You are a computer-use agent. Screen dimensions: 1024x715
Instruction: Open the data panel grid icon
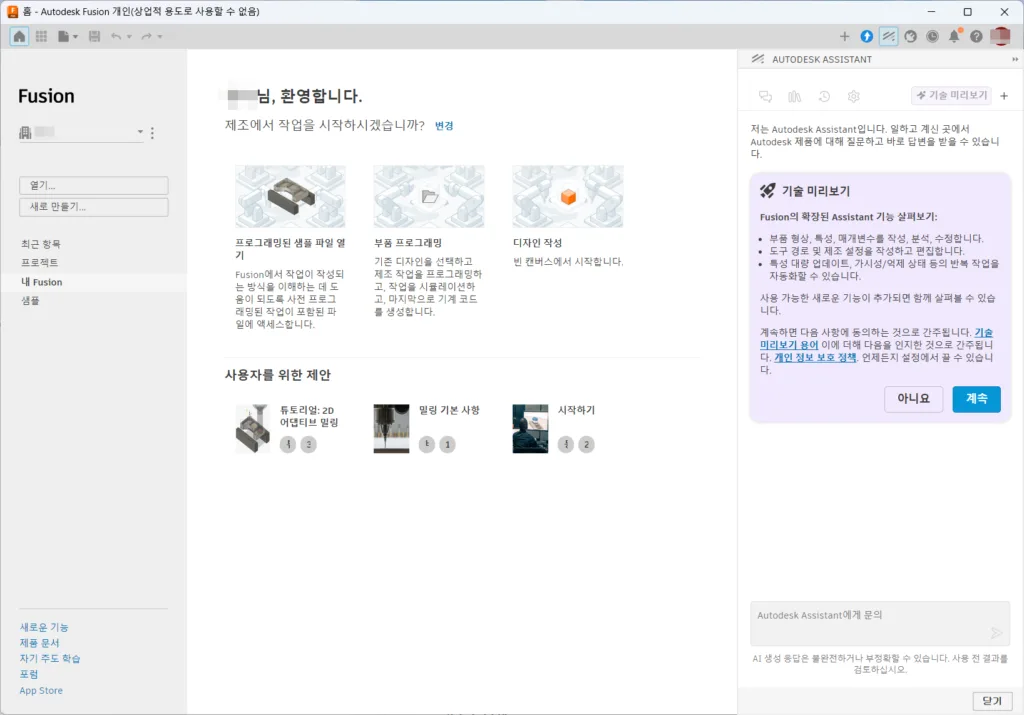pos(41,37)
